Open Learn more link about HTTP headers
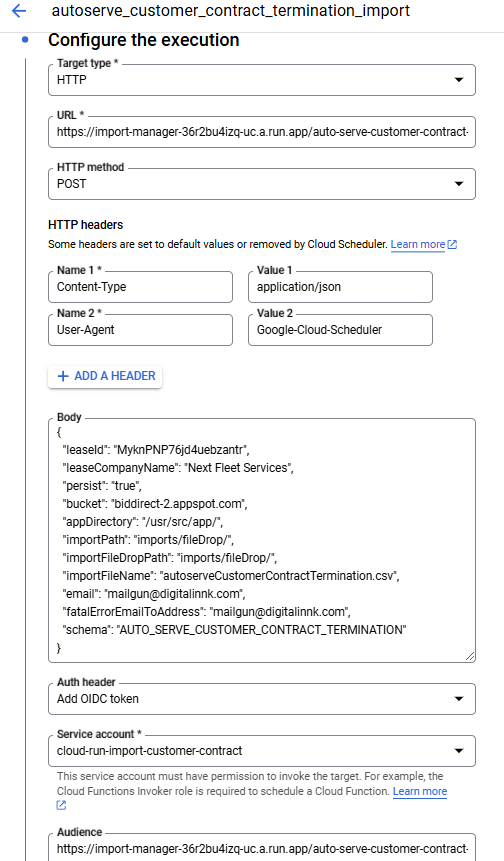504x861 pixels. [x=418, y=244]
